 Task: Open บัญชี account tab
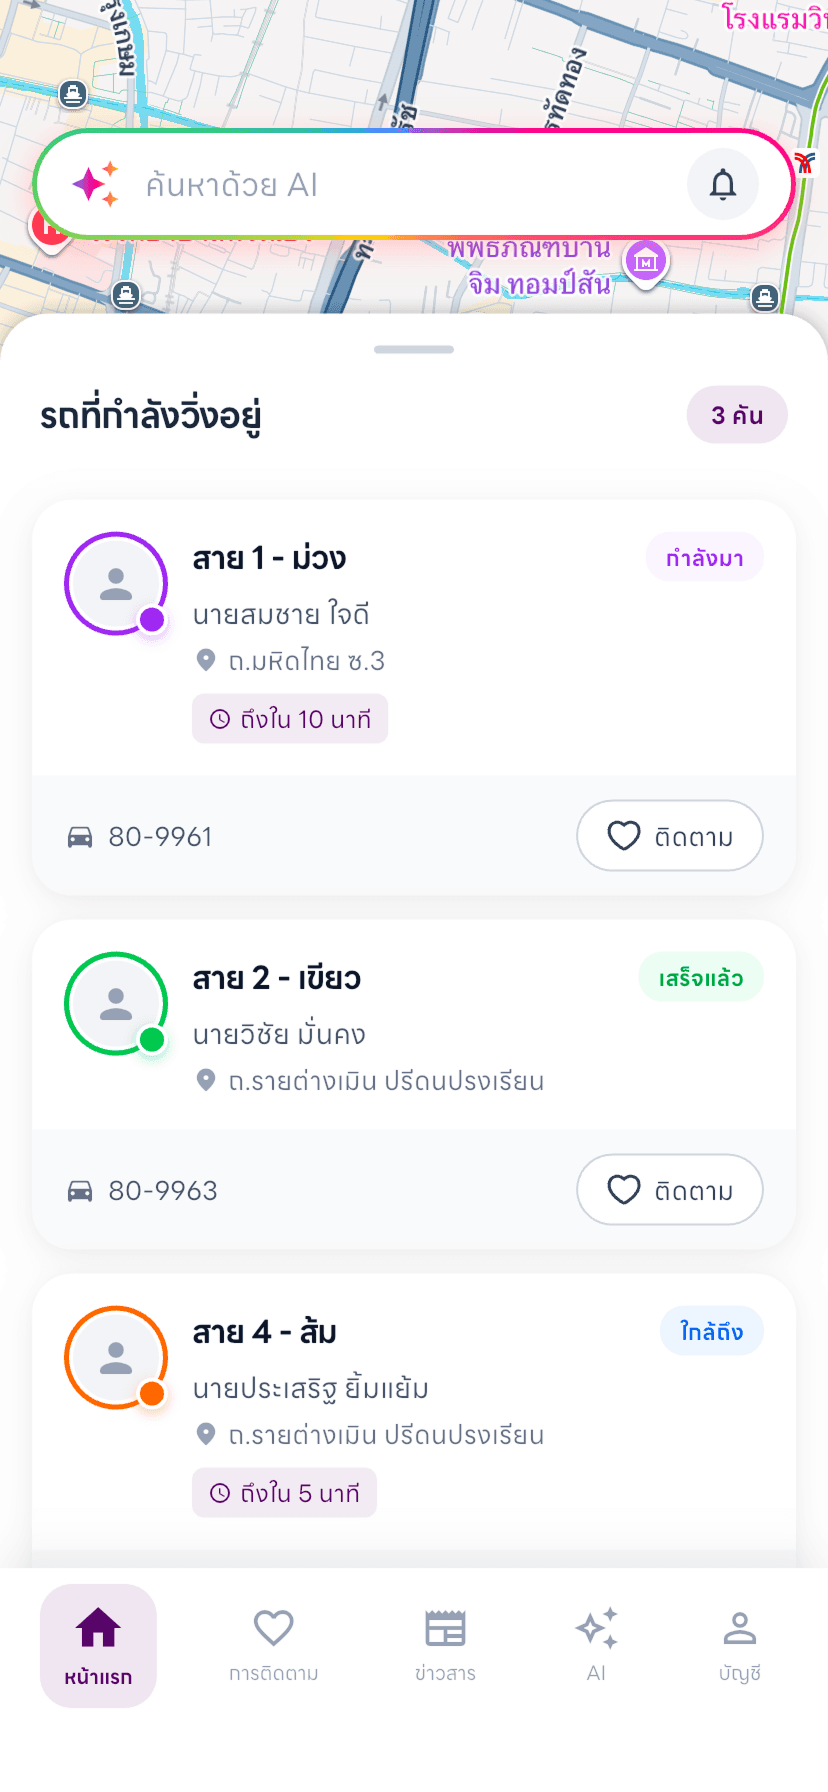(740, 1646)
